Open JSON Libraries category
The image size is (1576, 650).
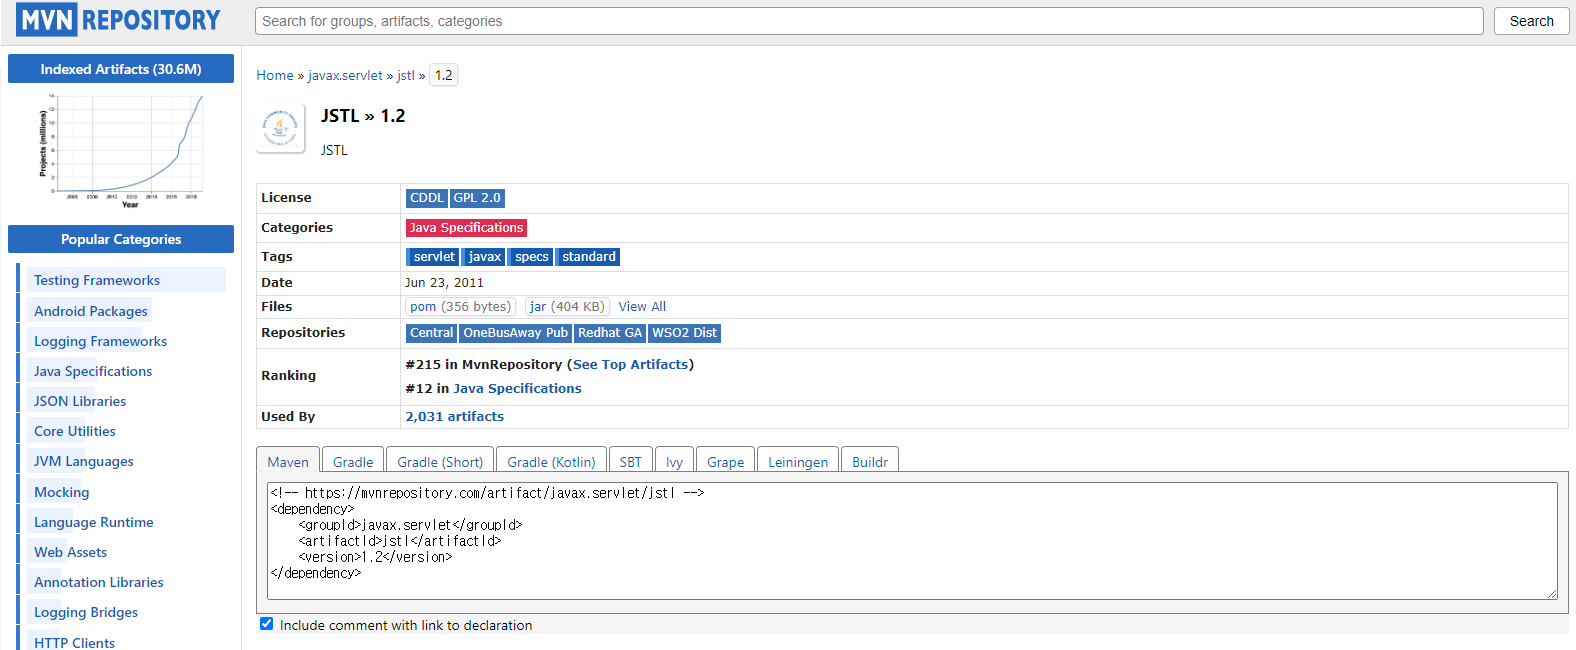coord(80,401)
